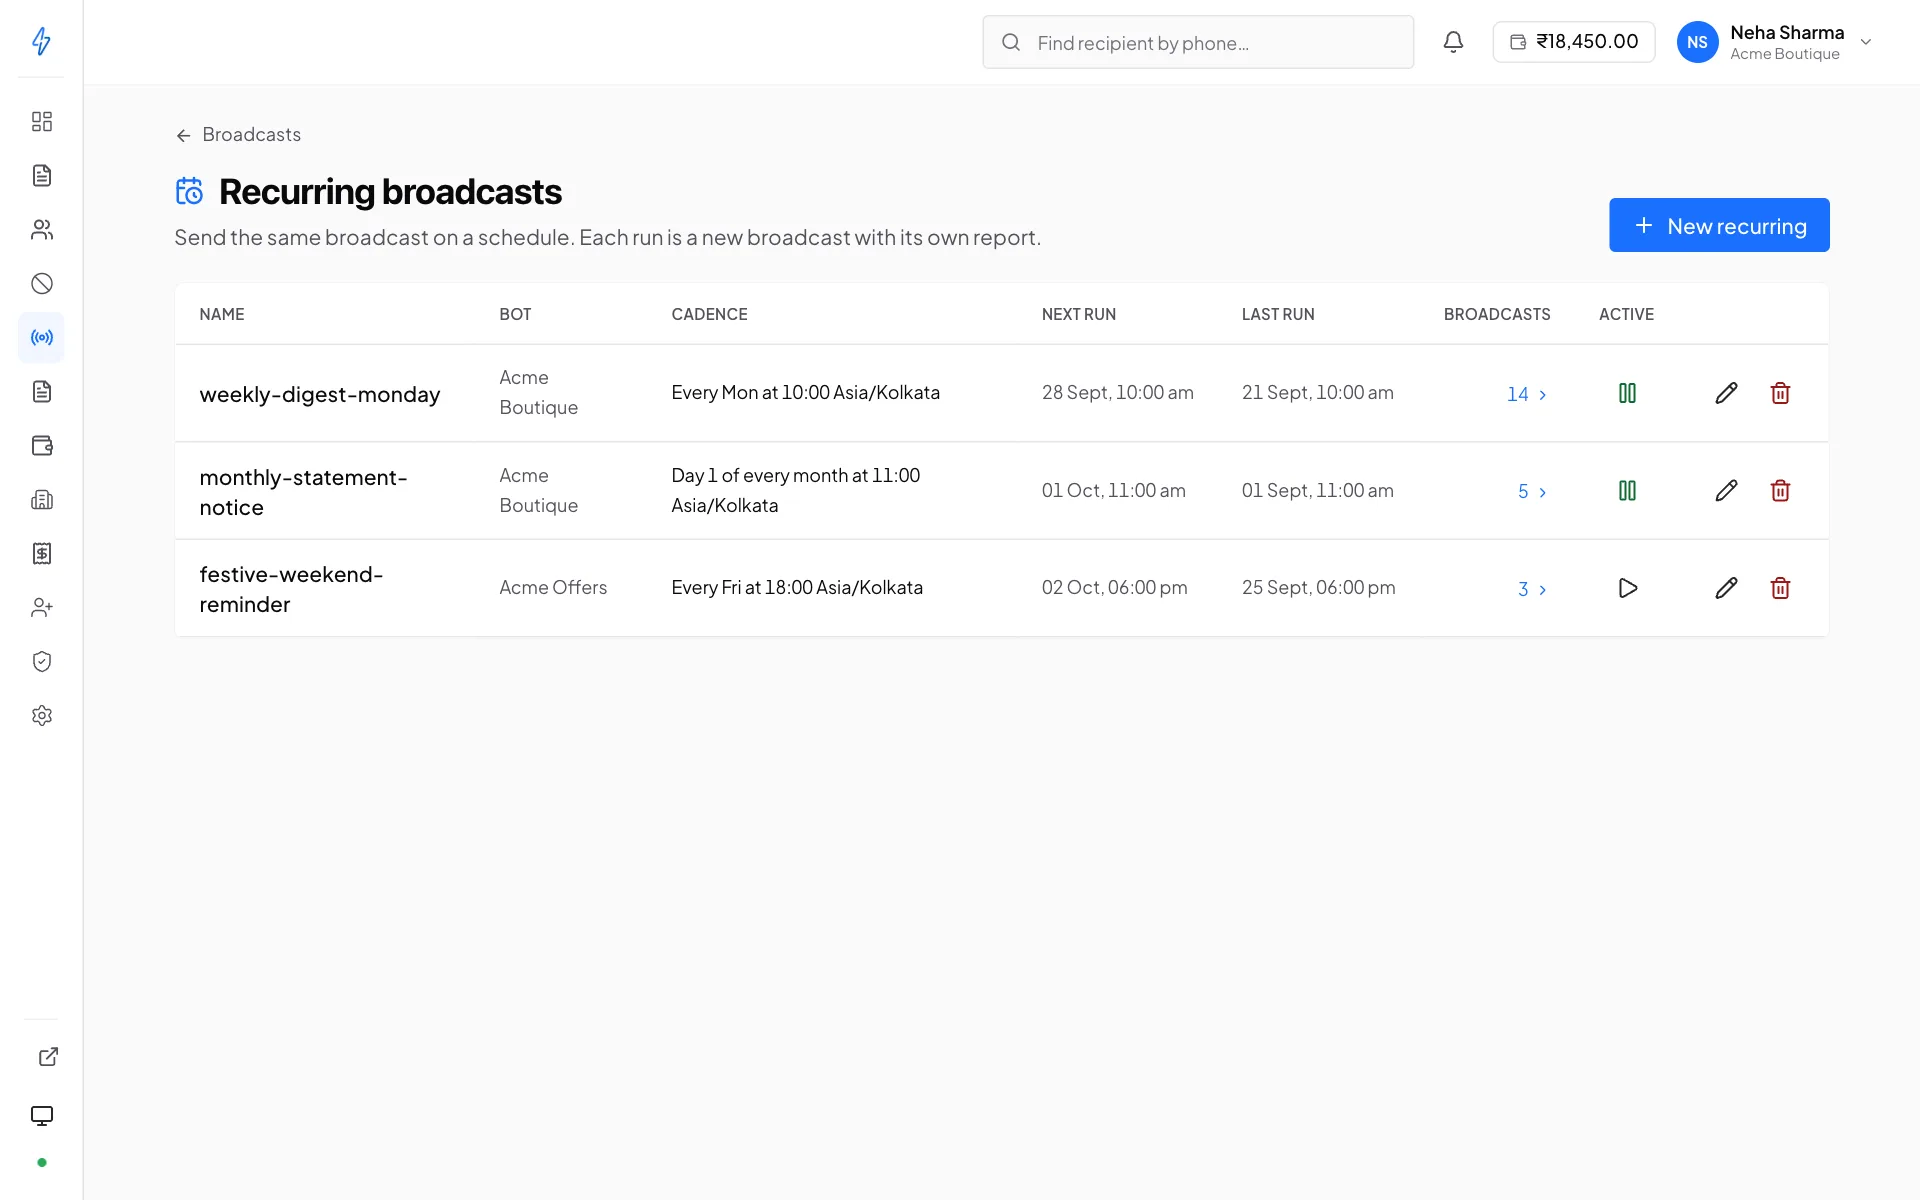Screen dimensions: 1920x1200
Task: Click the NEXT RUN column header
Action: 1078,314
